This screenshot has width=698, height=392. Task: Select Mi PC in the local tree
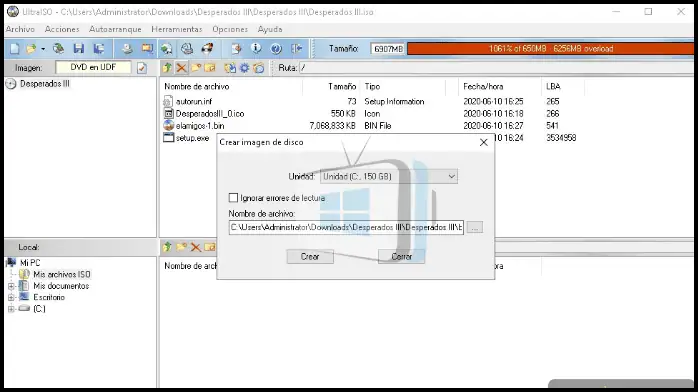click(30, 263)
